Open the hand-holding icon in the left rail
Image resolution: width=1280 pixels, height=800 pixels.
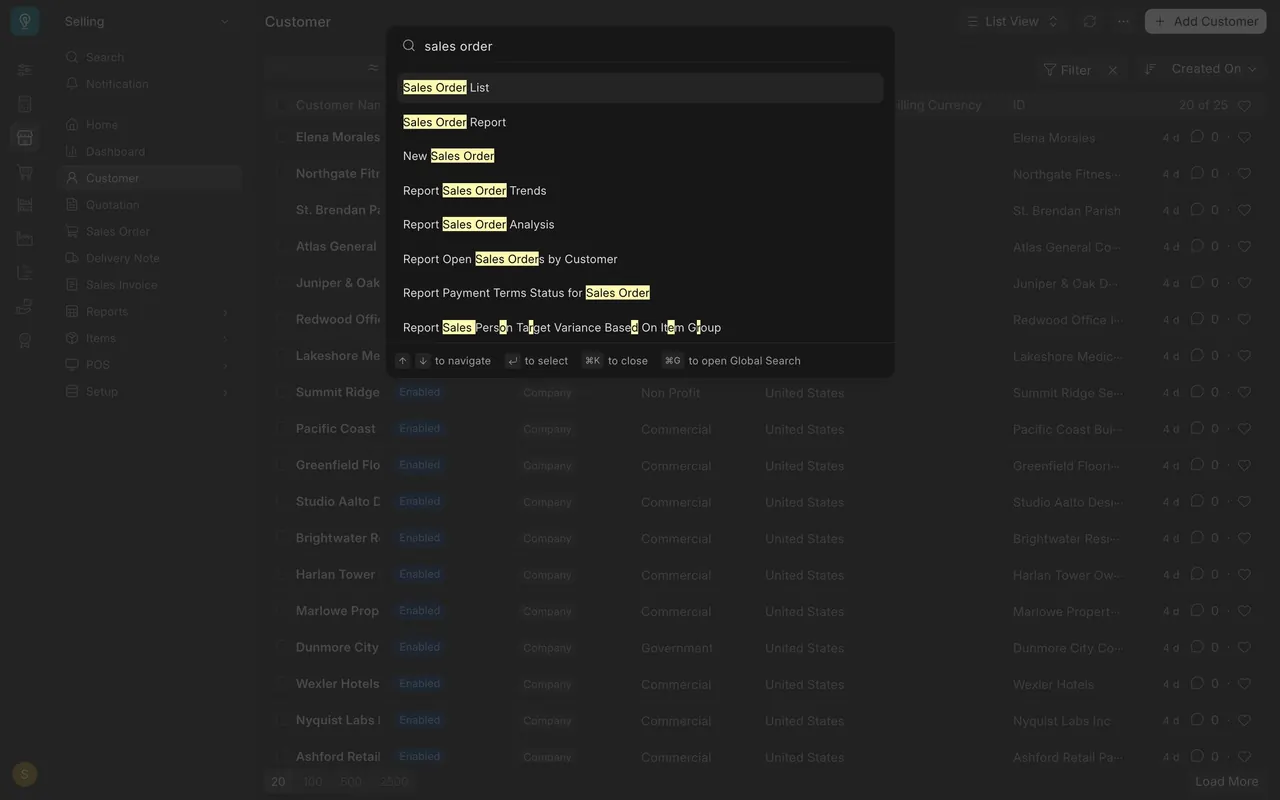tap(25, 306)
